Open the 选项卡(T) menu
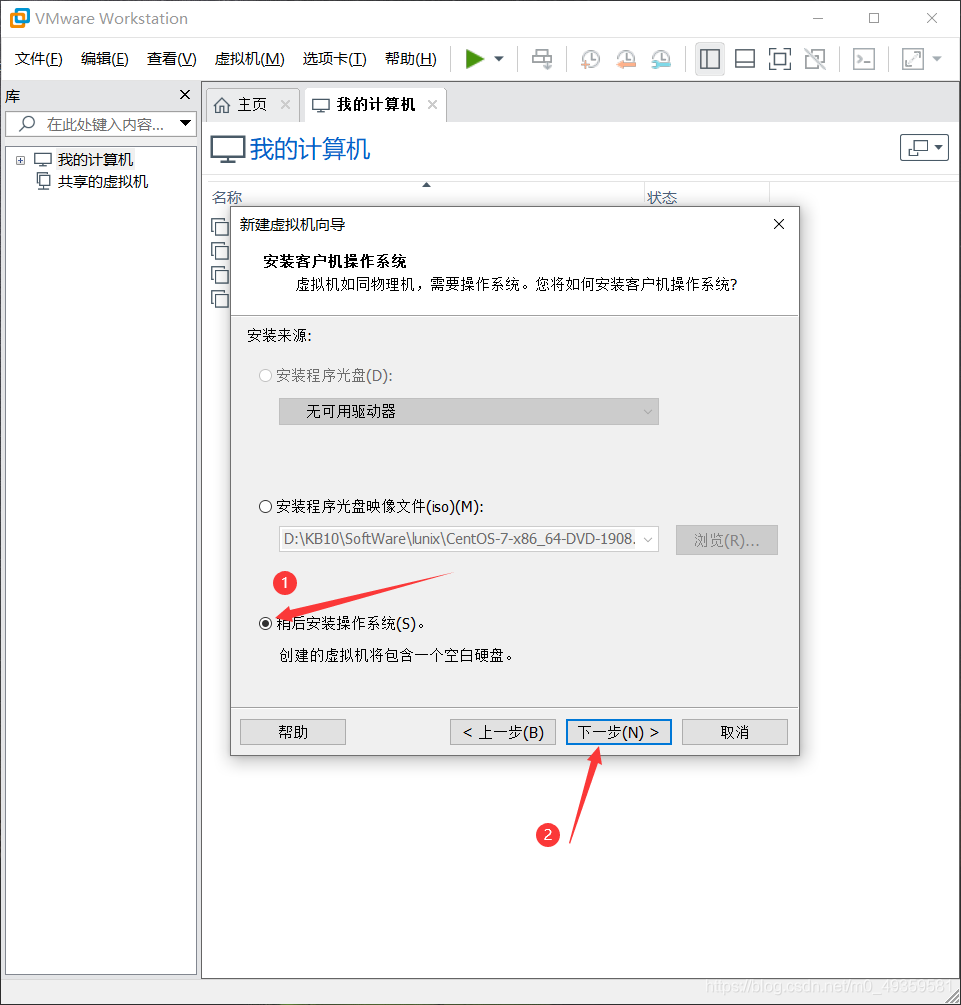Image resolution: width=961 pixels, height=1005 pixels. tap(334, 59)
